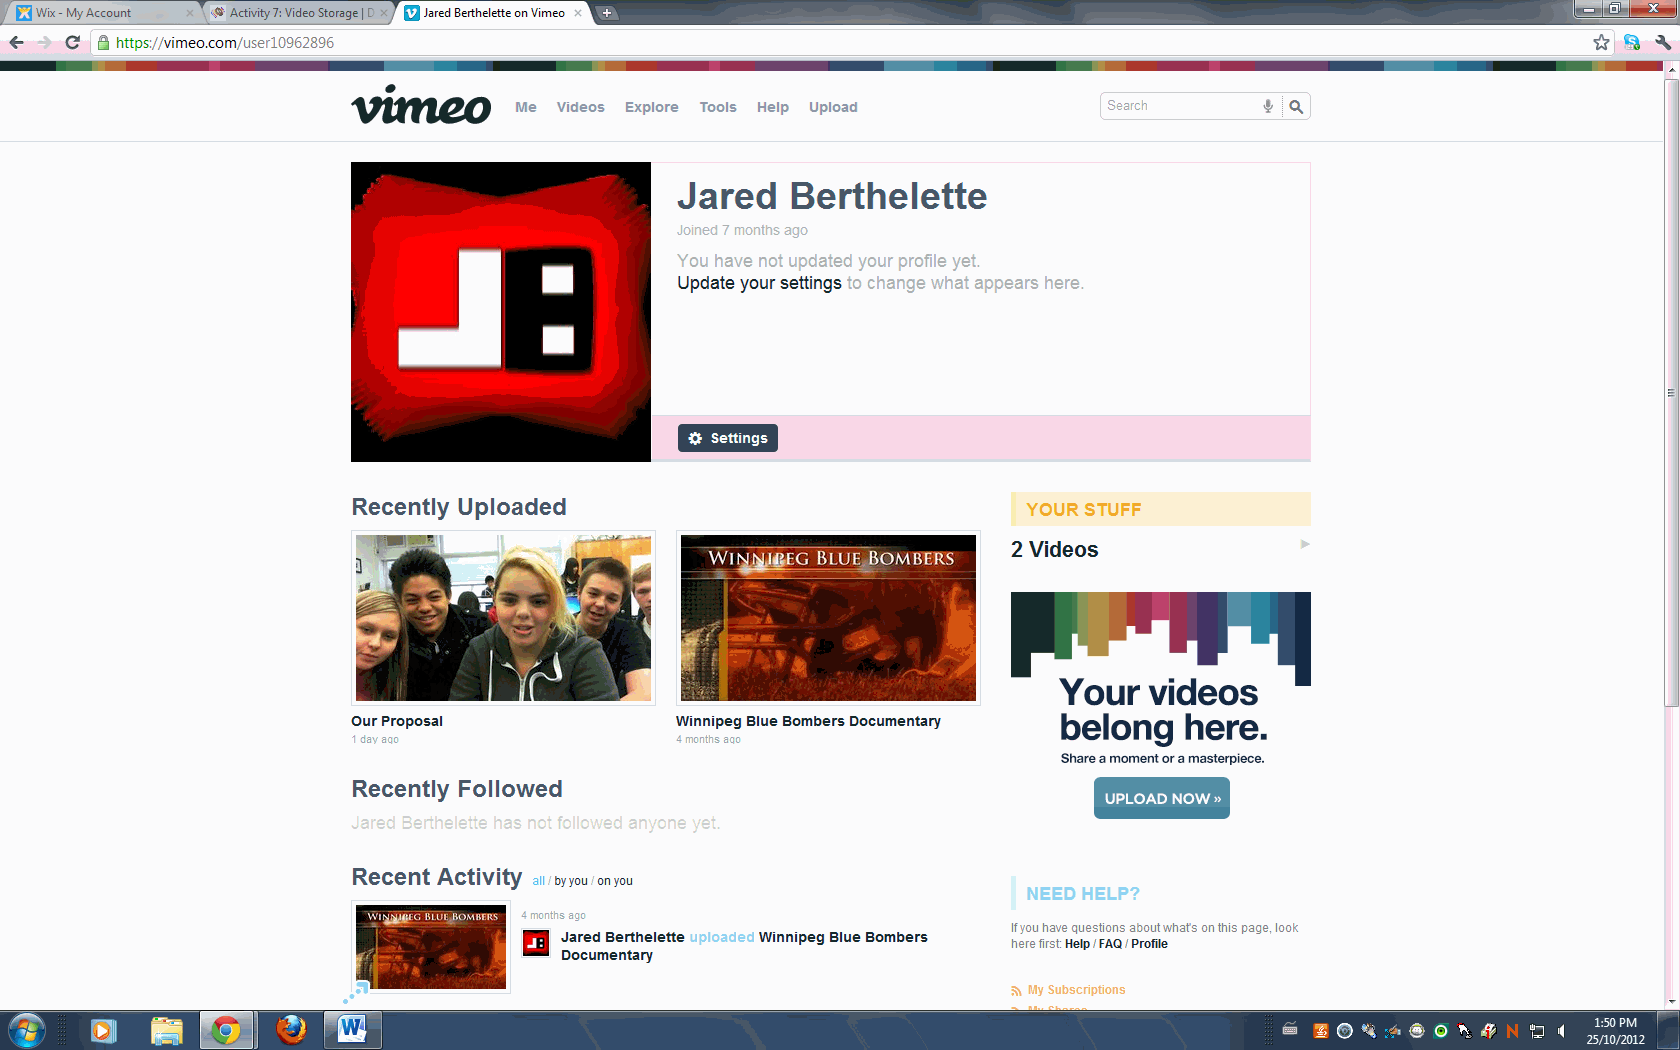This screenshot has height=1050, width=1680.
Task: Open the Explore menu
Action: pyautogui.click(x=652, y=107)
